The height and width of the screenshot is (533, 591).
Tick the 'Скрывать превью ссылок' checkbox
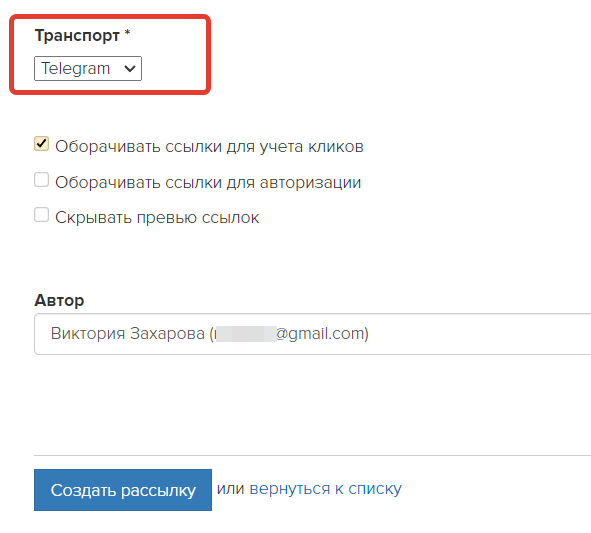coord(41,215)
